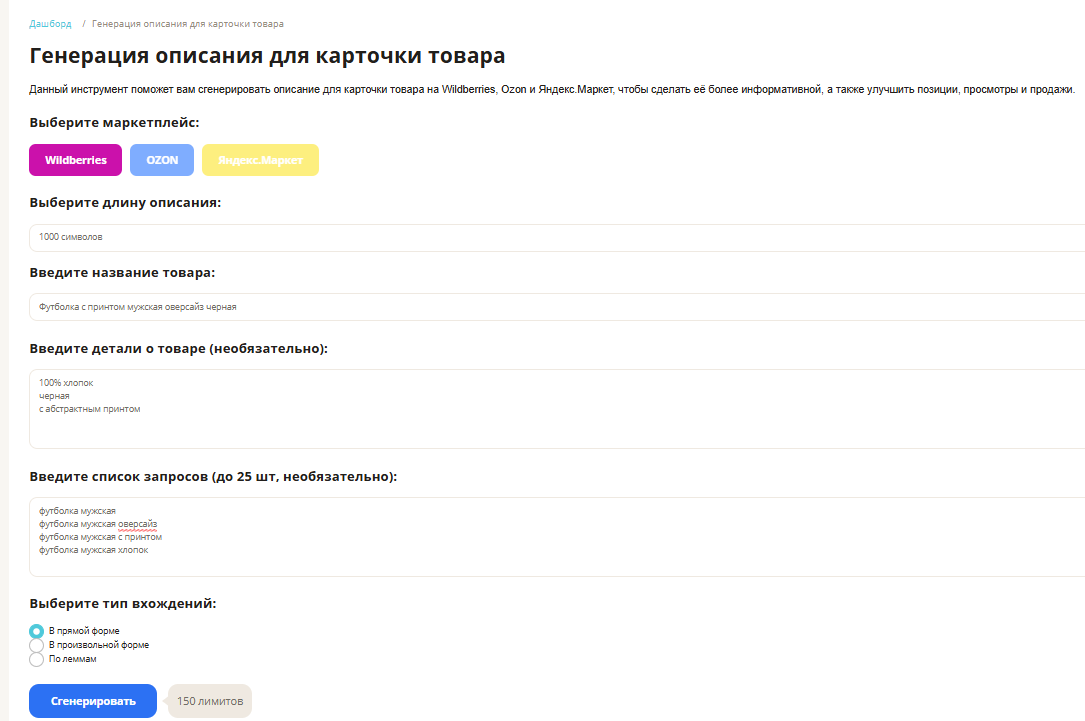Click the query line футболка мужская хлопок
This screenshot has height=721, width=1085.
point(93,550)
